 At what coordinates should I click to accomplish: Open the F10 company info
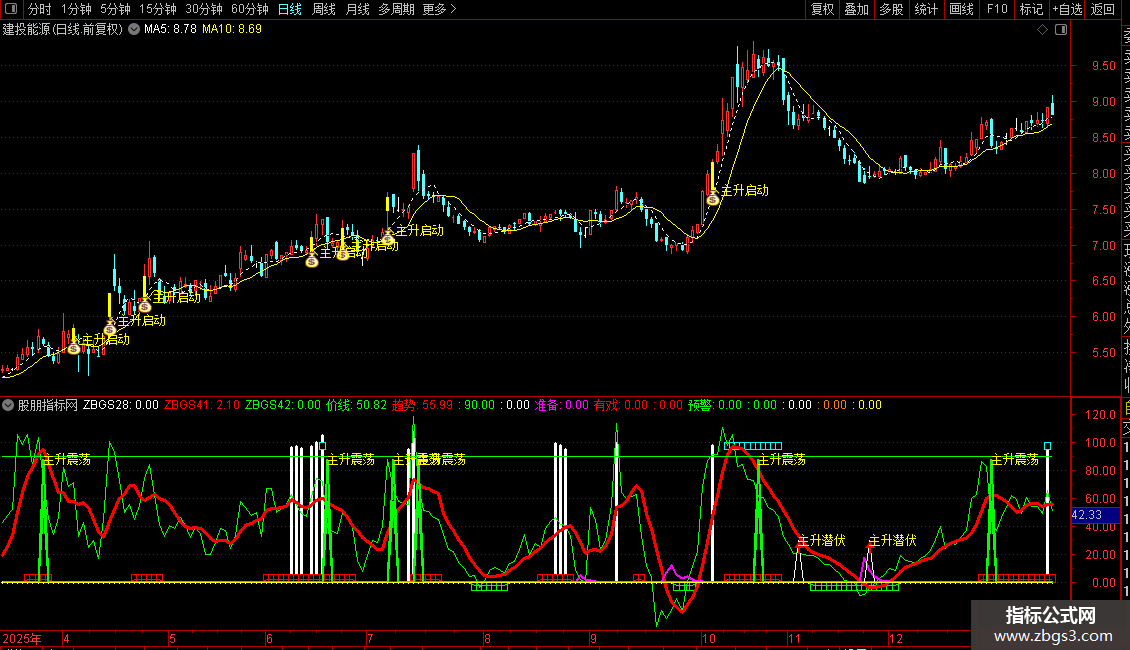[x=997, y=9]
